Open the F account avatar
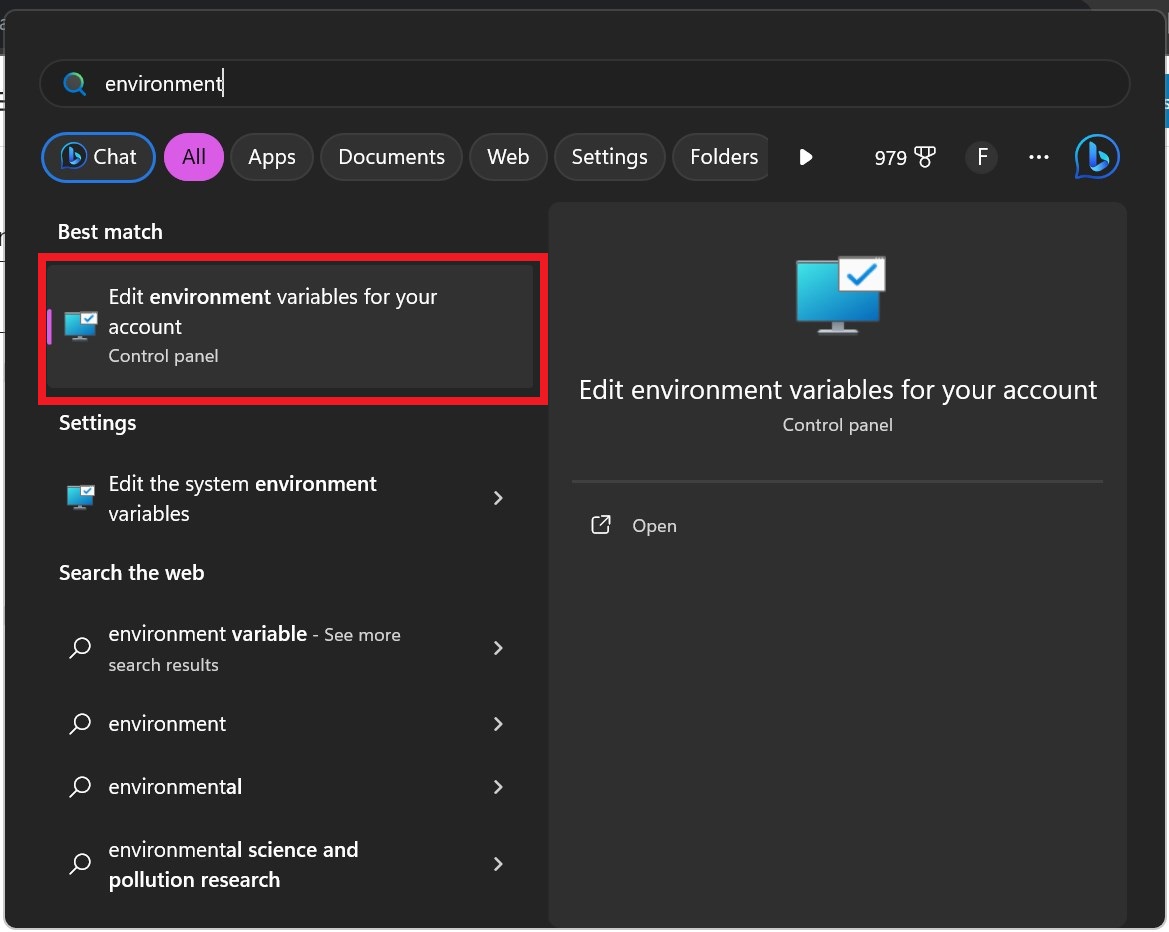 tap(982, 157)
